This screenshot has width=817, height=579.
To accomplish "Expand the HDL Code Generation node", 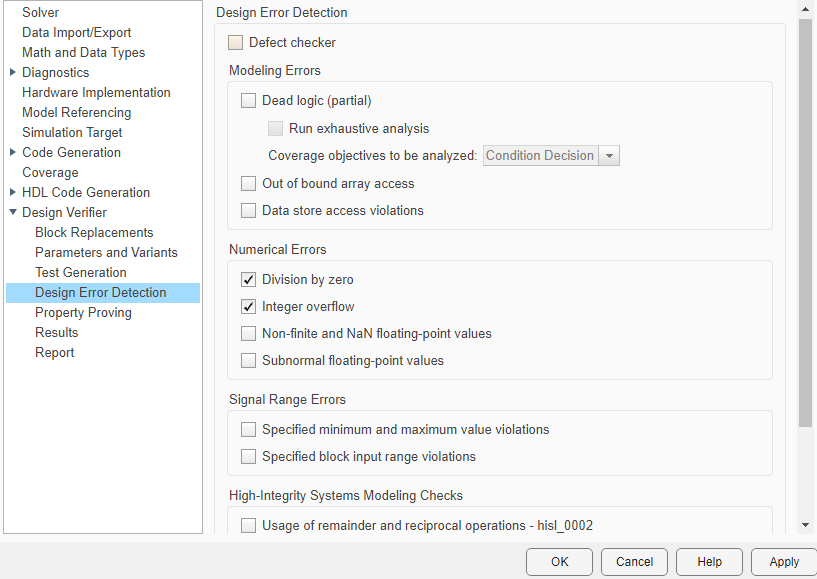I will point(10,192).
